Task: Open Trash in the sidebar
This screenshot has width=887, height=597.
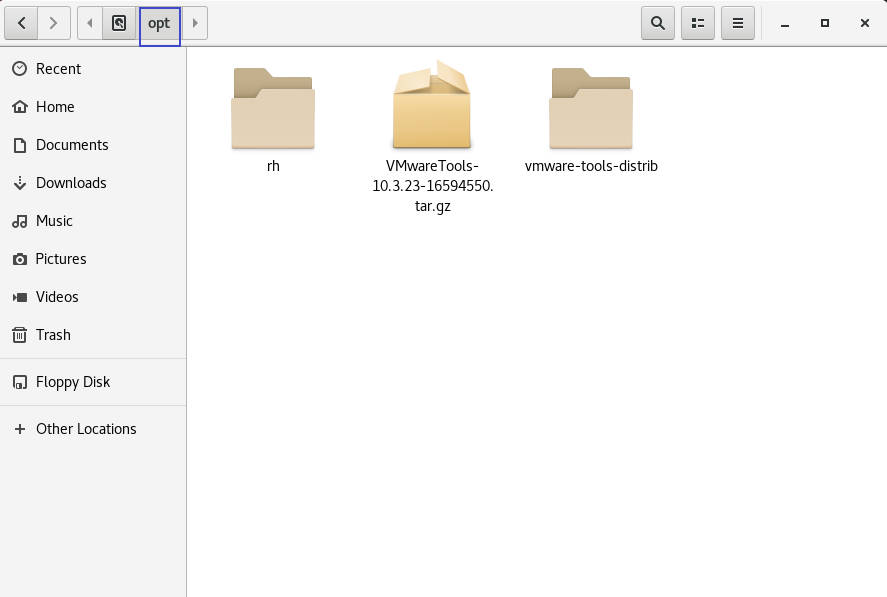Action: (x=93, y=335)
